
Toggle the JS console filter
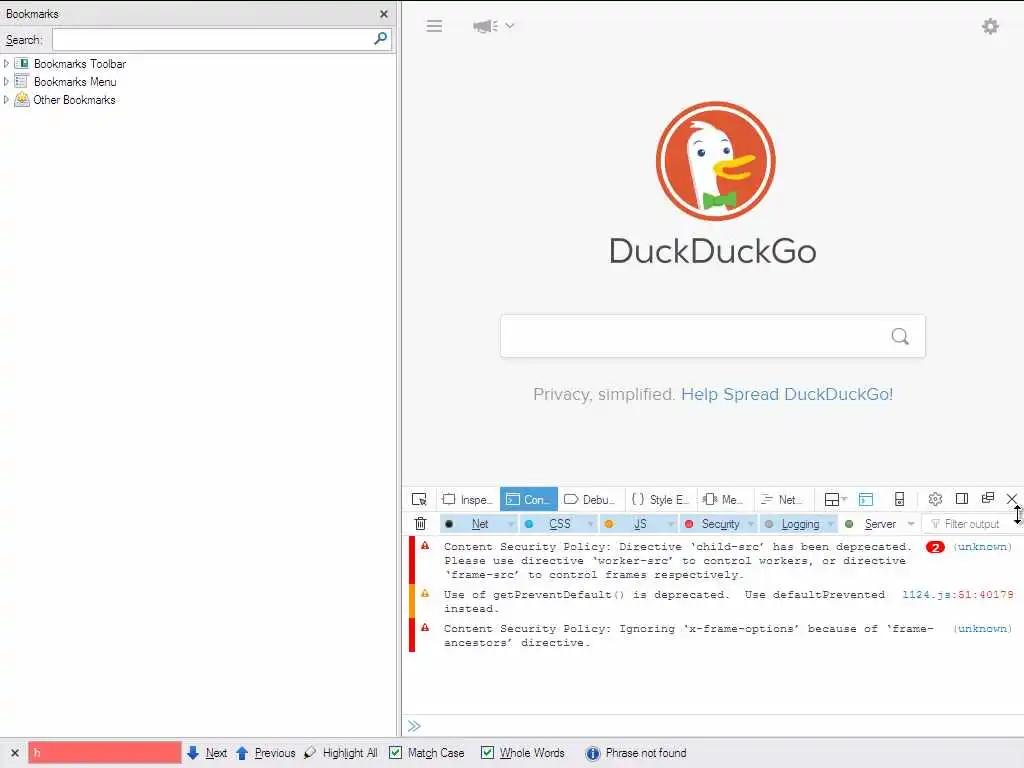click(632, 524)
